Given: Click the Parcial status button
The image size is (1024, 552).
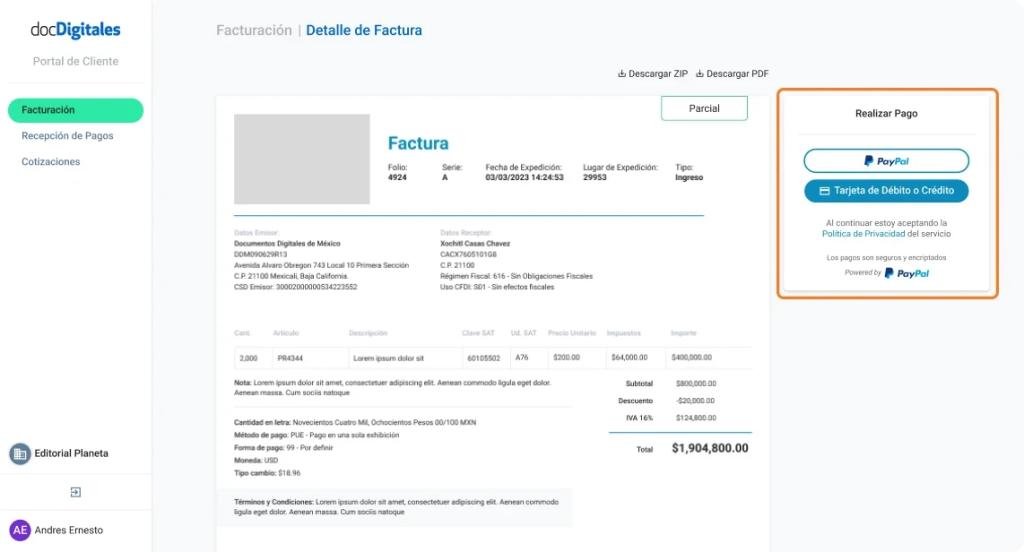Looking at the screenshot, I should (704, 108).
